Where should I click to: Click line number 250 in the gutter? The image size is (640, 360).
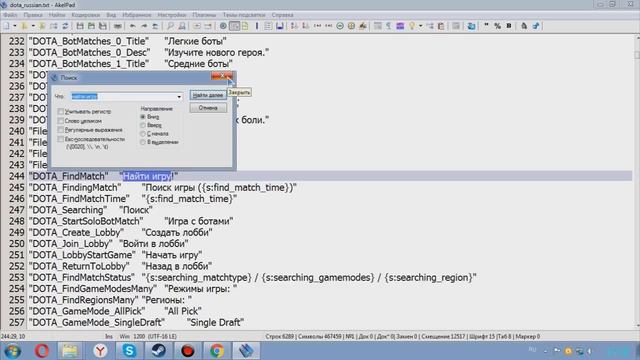[x=17, y=244]
